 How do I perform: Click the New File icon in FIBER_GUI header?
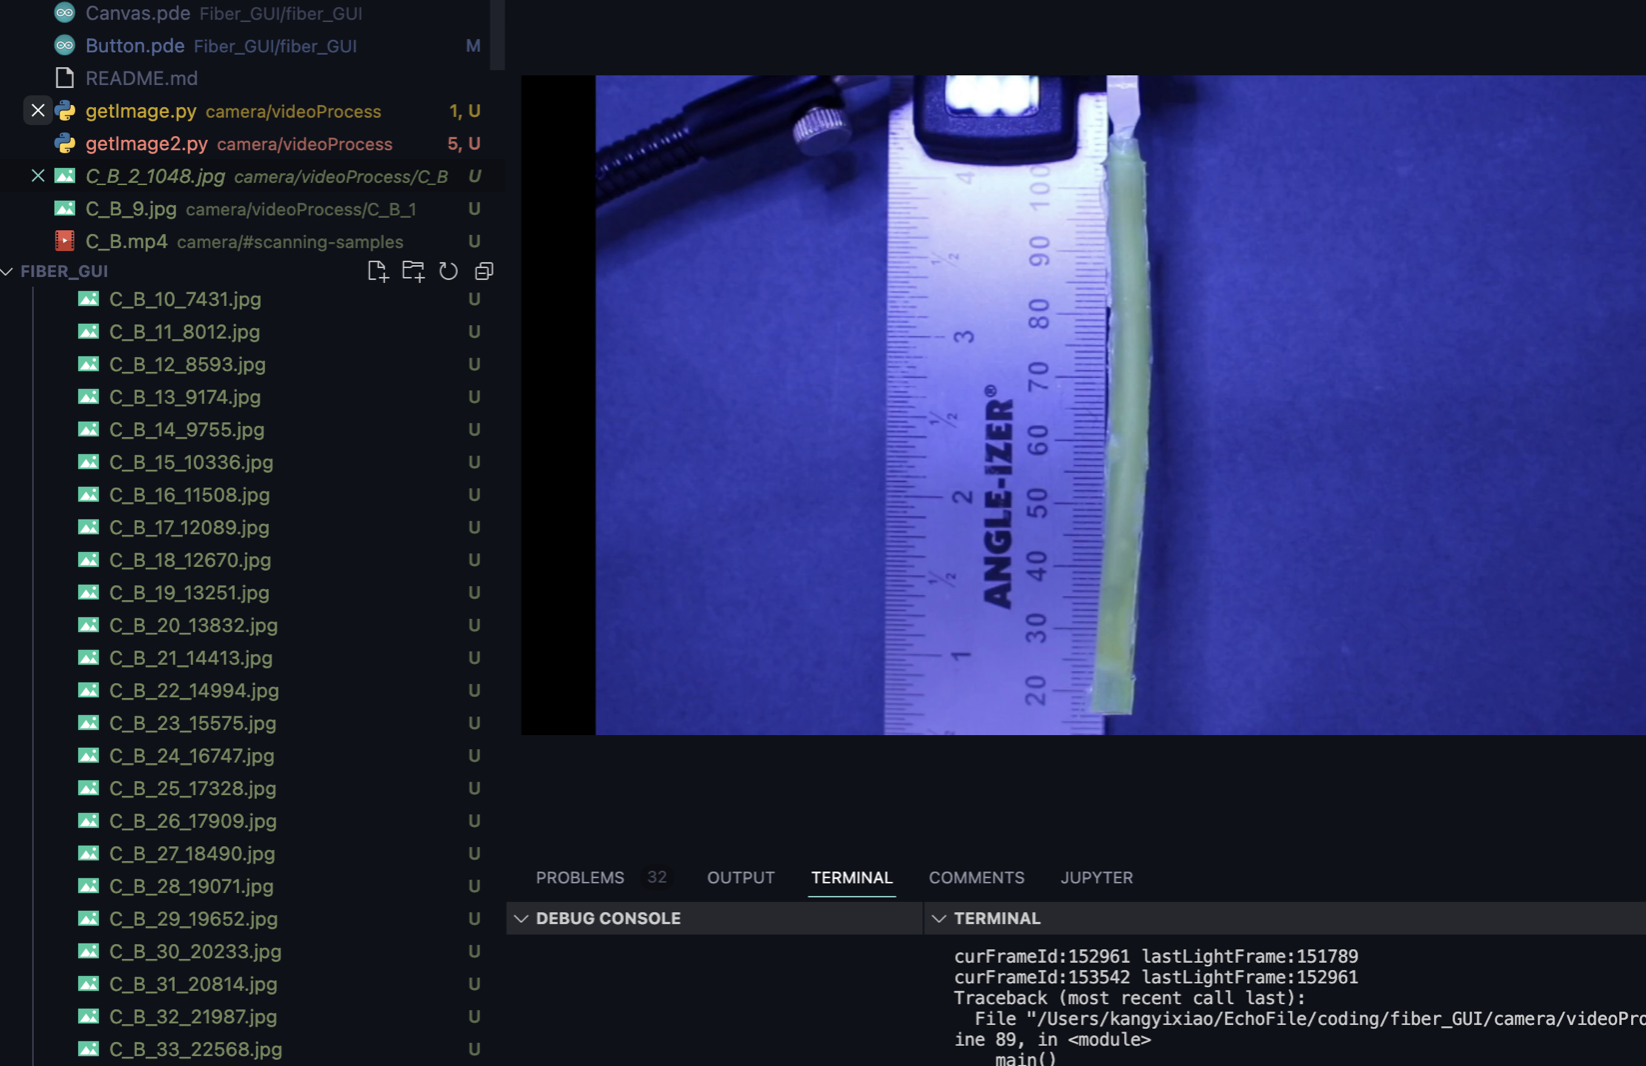click(377, 271)
